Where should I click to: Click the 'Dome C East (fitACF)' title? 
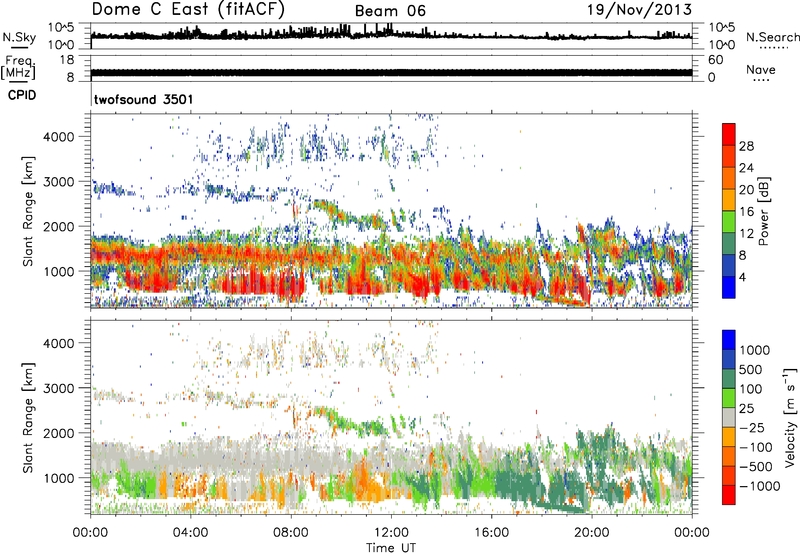point(188,9)
